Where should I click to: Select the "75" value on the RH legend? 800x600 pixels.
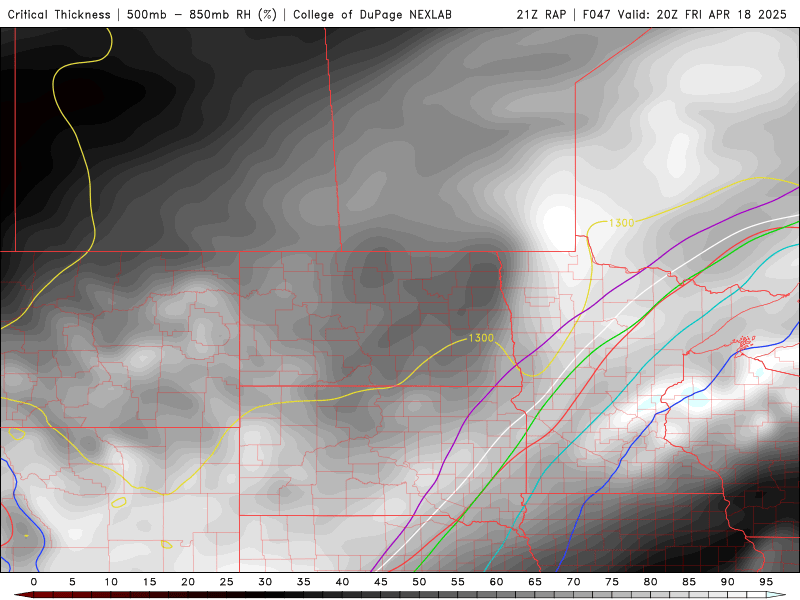[612, 582]
